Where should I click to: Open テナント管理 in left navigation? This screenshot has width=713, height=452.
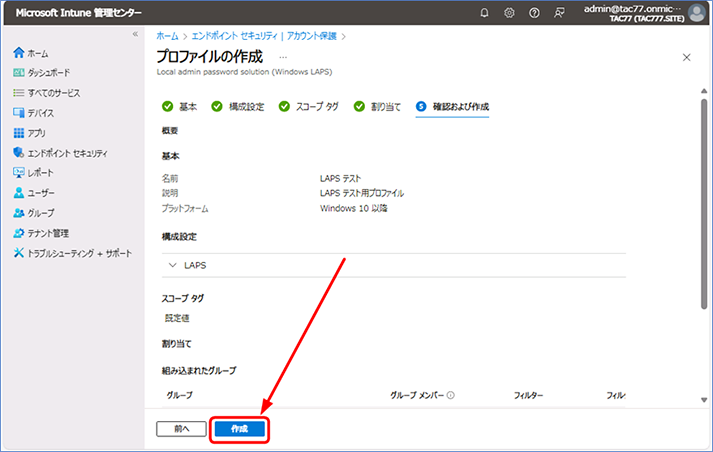[x=48, y=233]
